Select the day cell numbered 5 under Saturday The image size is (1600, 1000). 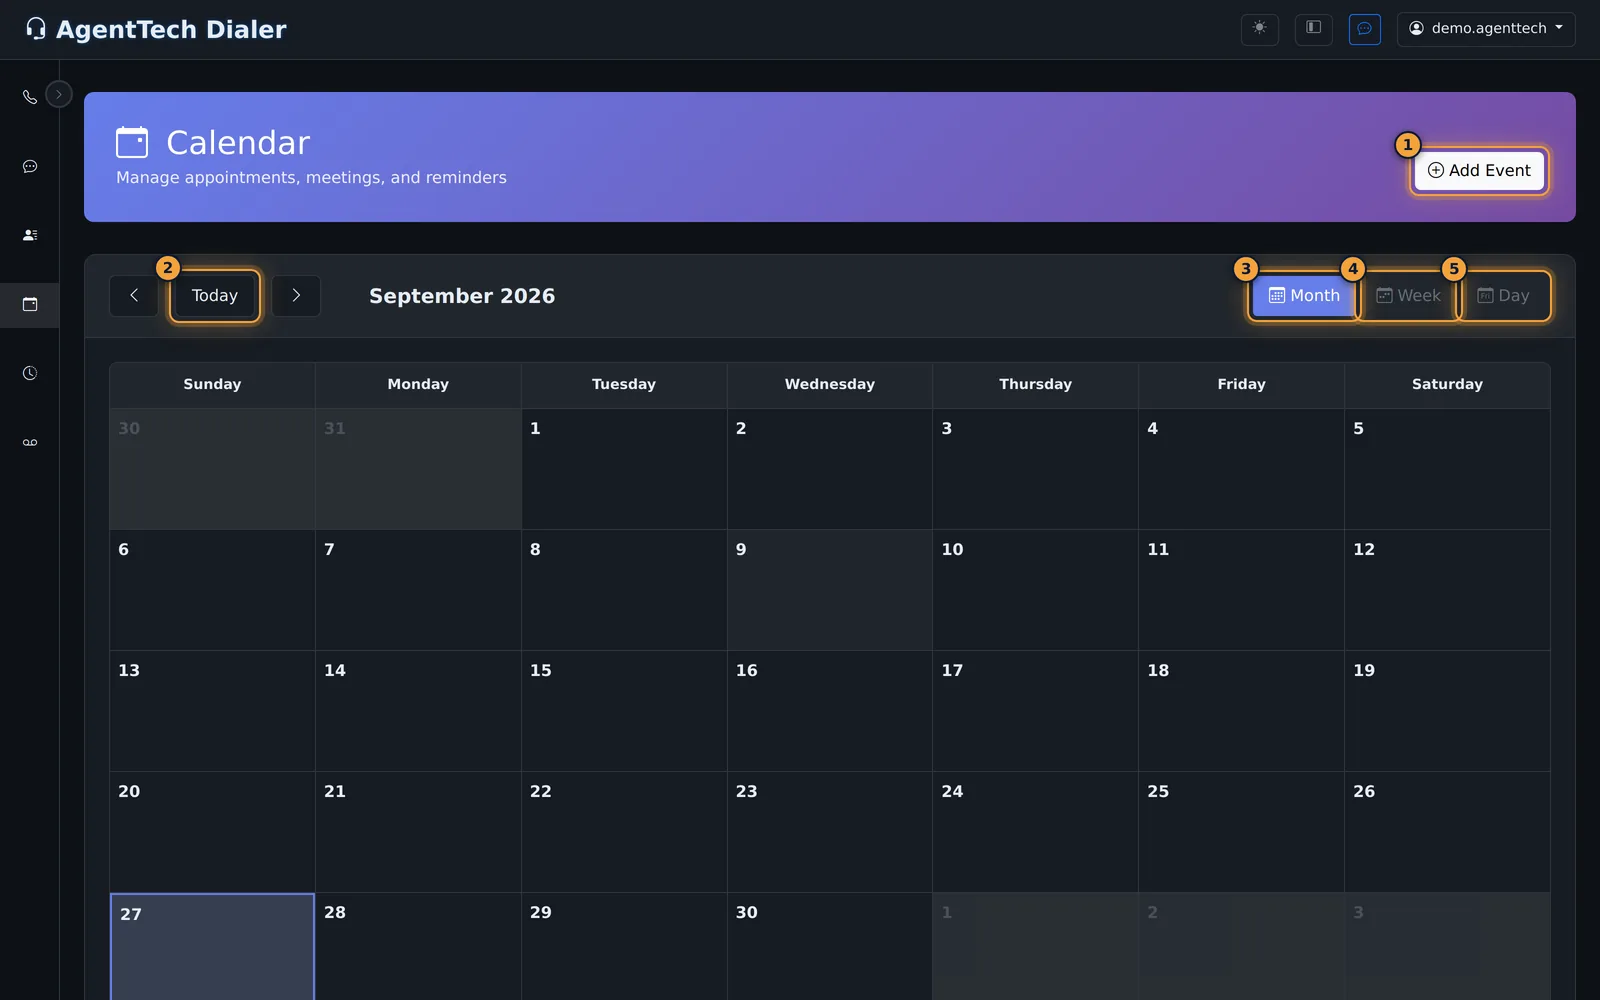click(x=1448, y=469)
